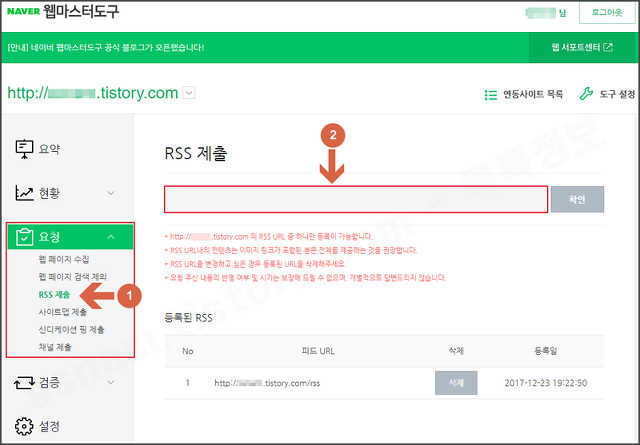Click the row number 1 cell
This screenshot has height=445, width=640.
point(188,383)
